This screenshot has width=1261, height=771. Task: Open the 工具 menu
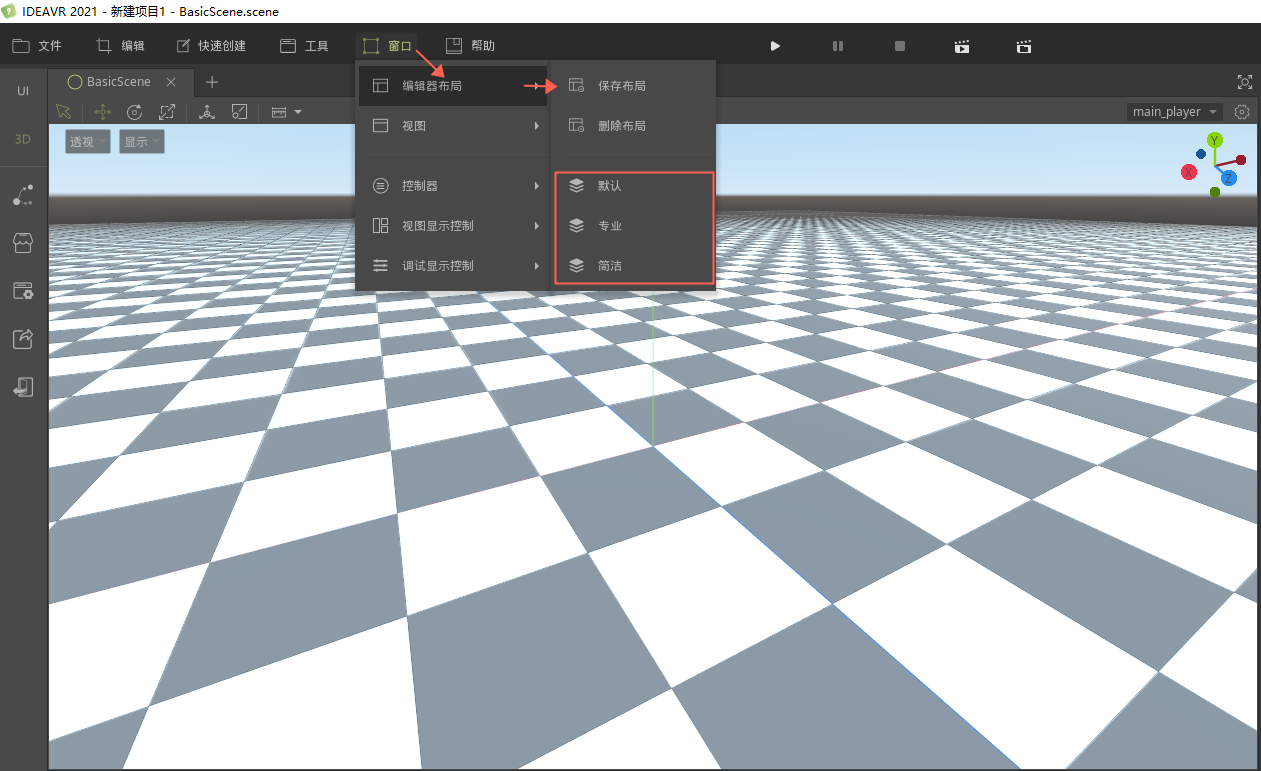pyautogui.click(x=304, y=46)
